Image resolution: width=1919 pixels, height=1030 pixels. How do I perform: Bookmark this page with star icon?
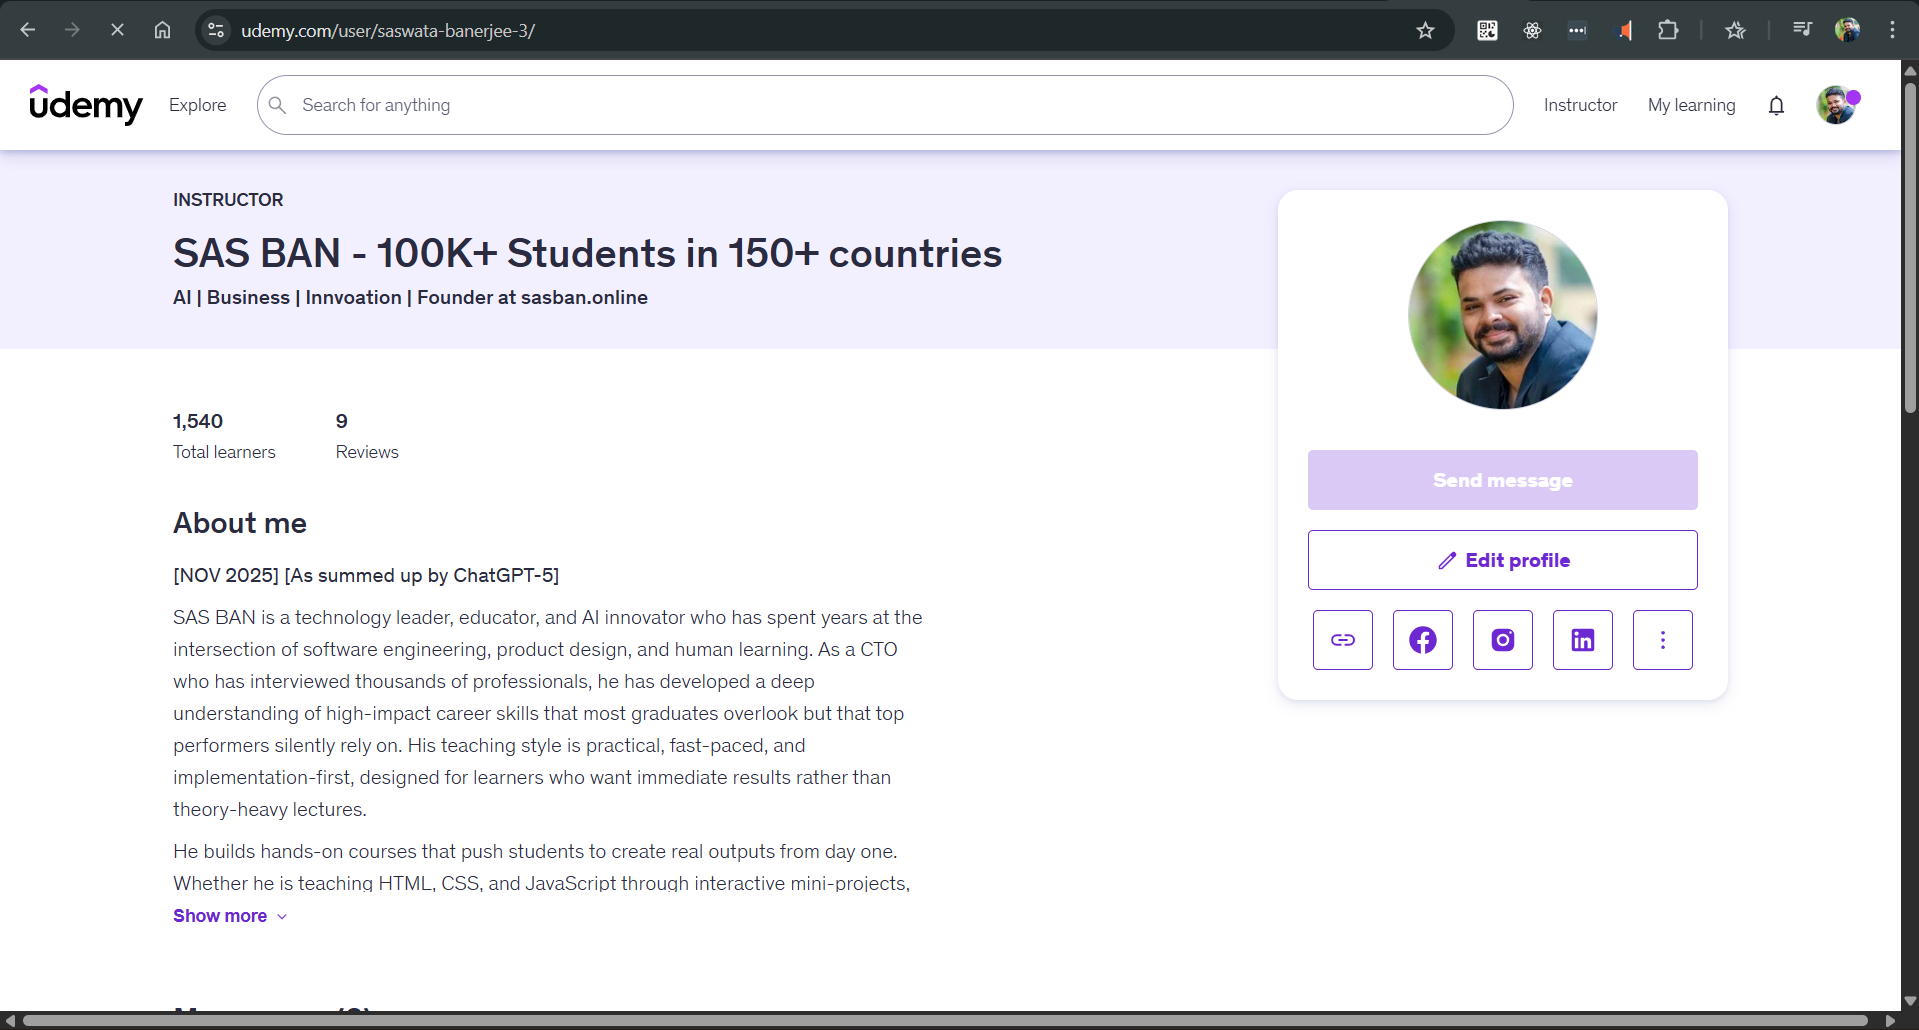tap(1425, 30)
